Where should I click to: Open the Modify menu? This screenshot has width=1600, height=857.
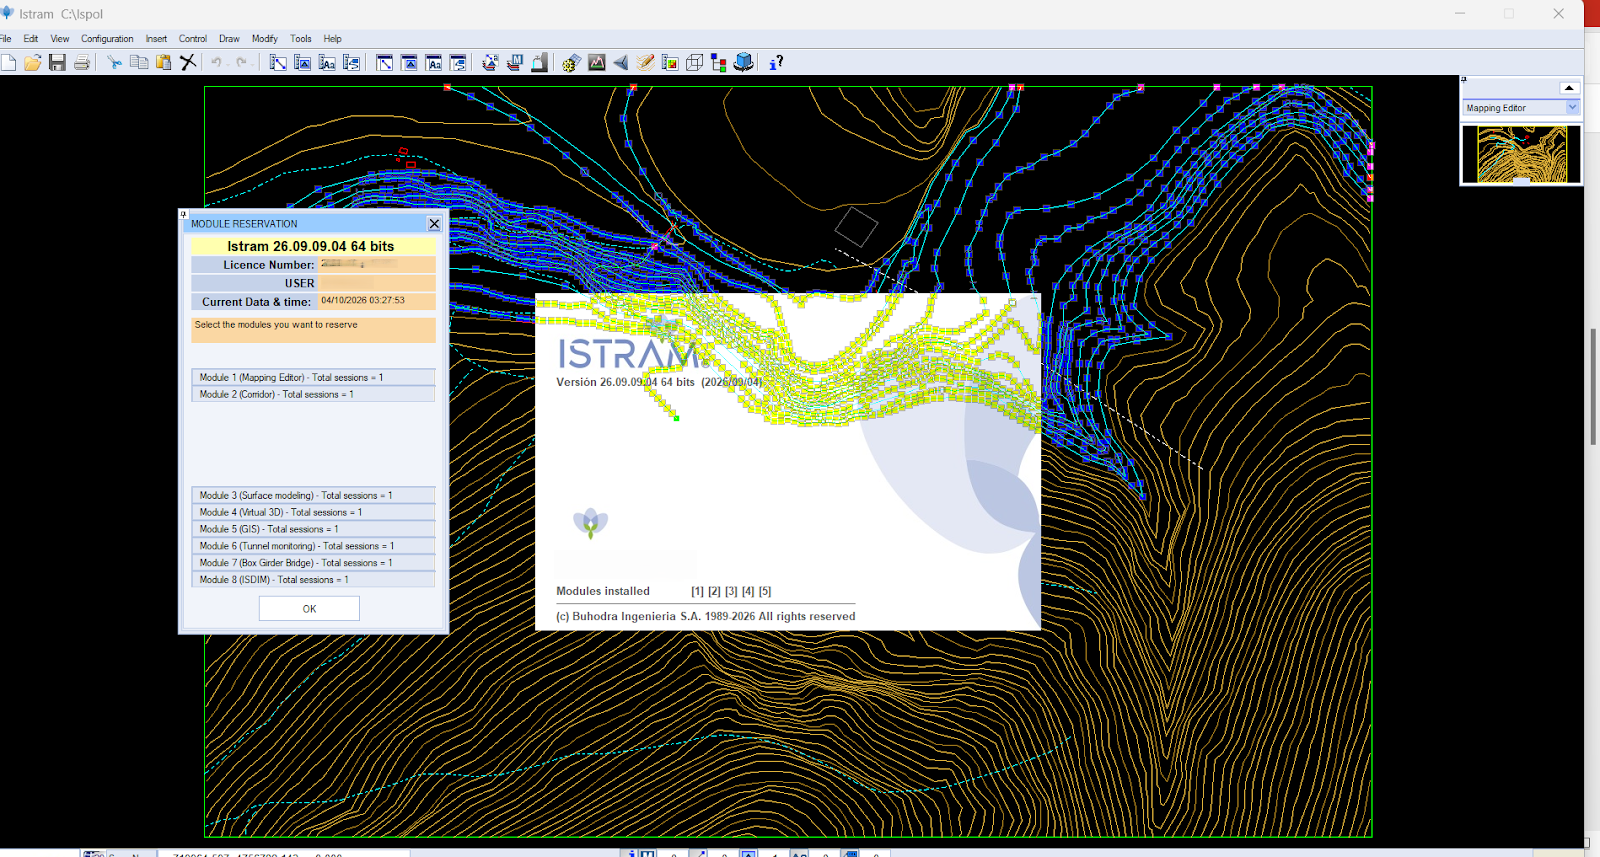pyautogui.click(x=265, y=39)
